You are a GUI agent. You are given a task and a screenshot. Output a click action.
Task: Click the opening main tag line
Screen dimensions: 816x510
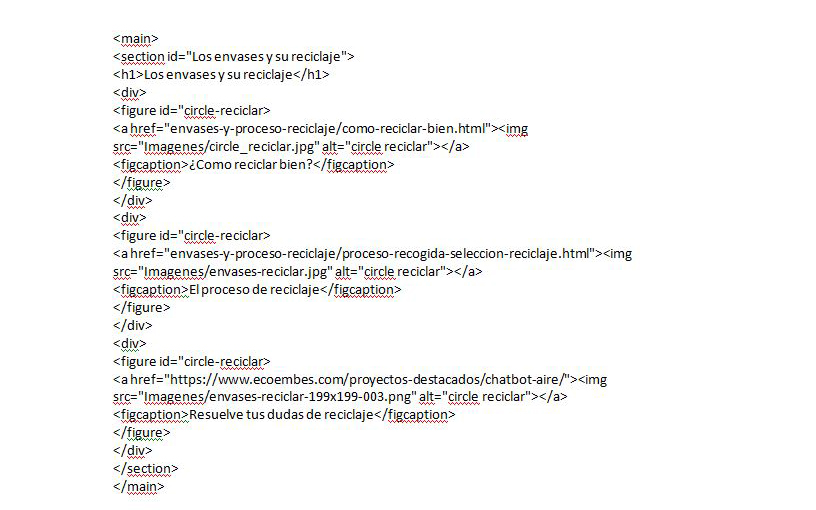135,39
